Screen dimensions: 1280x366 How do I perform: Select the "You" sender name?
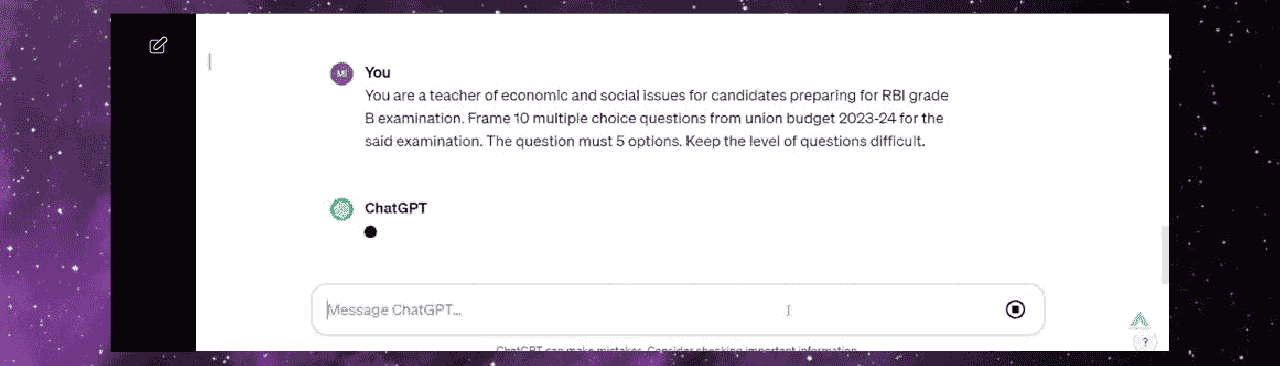[378, 72]
